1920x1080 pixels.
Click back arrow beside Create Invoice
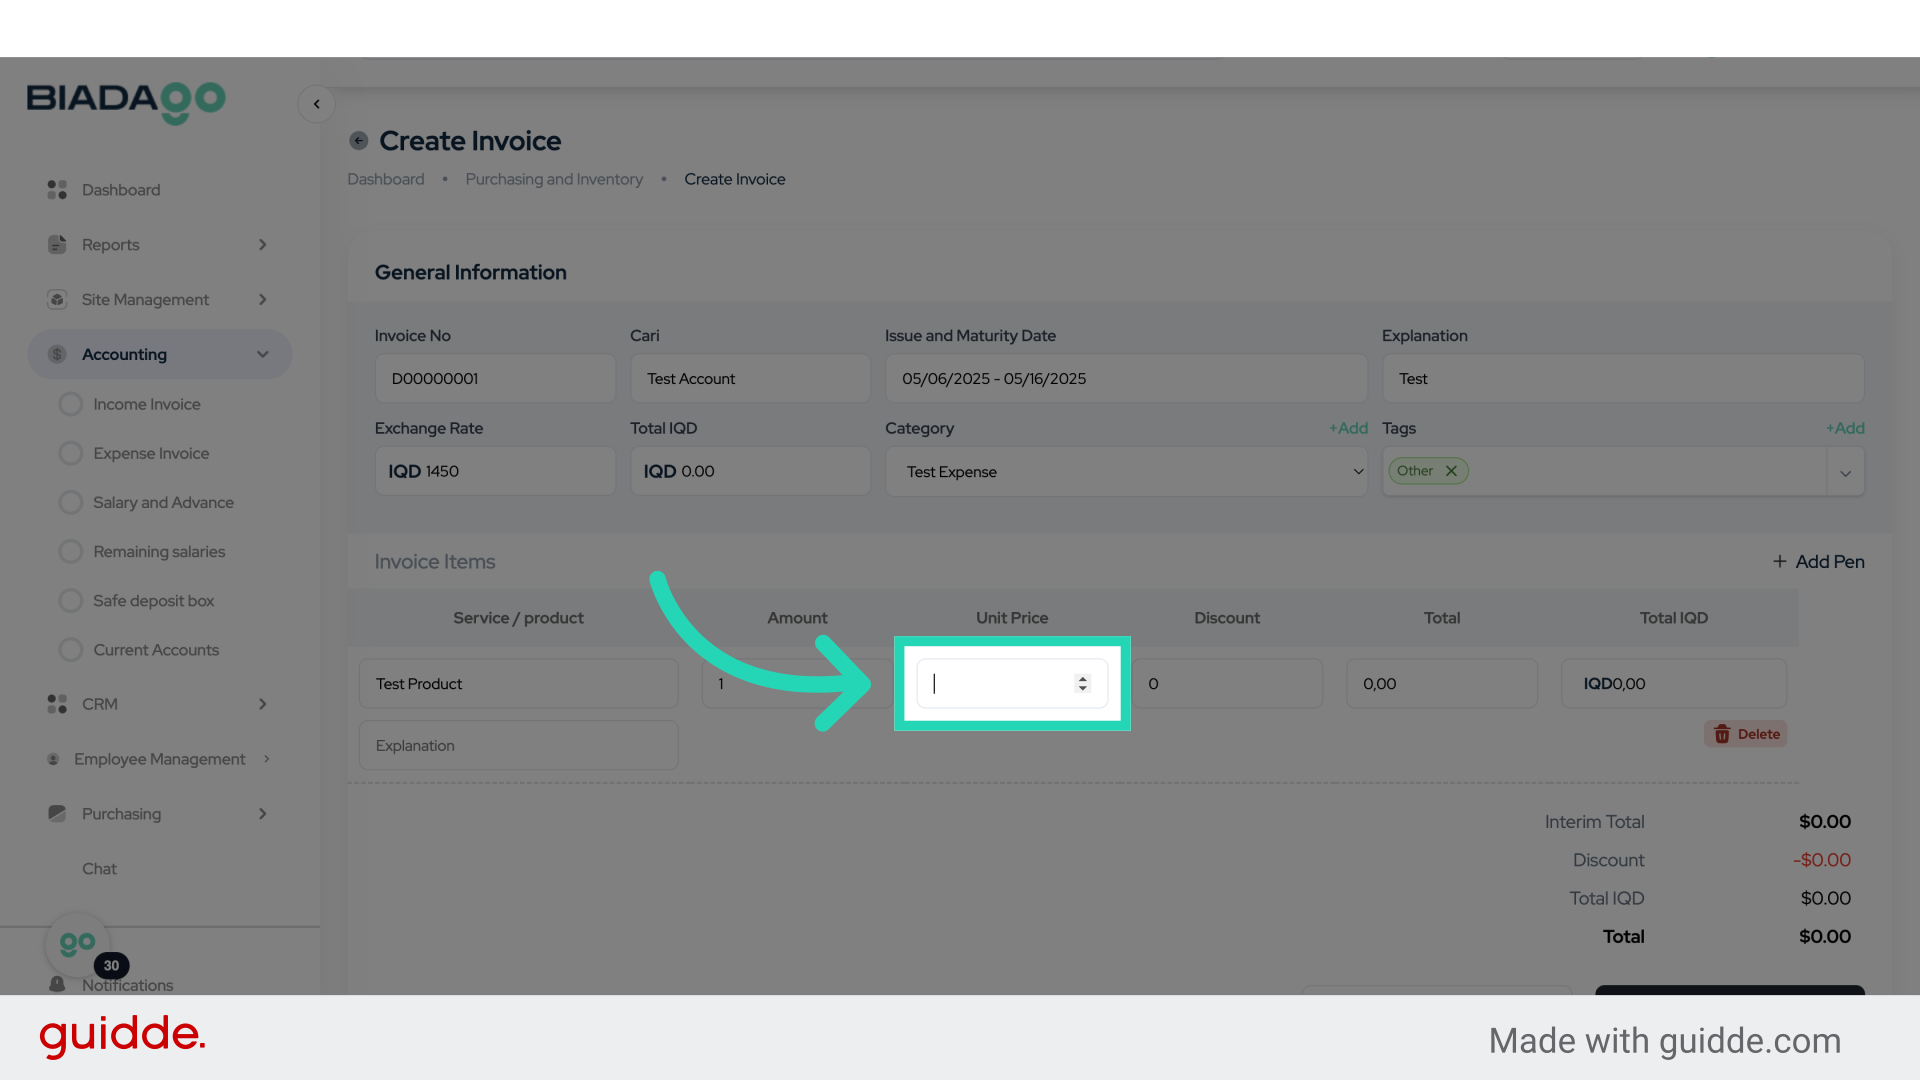coord(358,141)
